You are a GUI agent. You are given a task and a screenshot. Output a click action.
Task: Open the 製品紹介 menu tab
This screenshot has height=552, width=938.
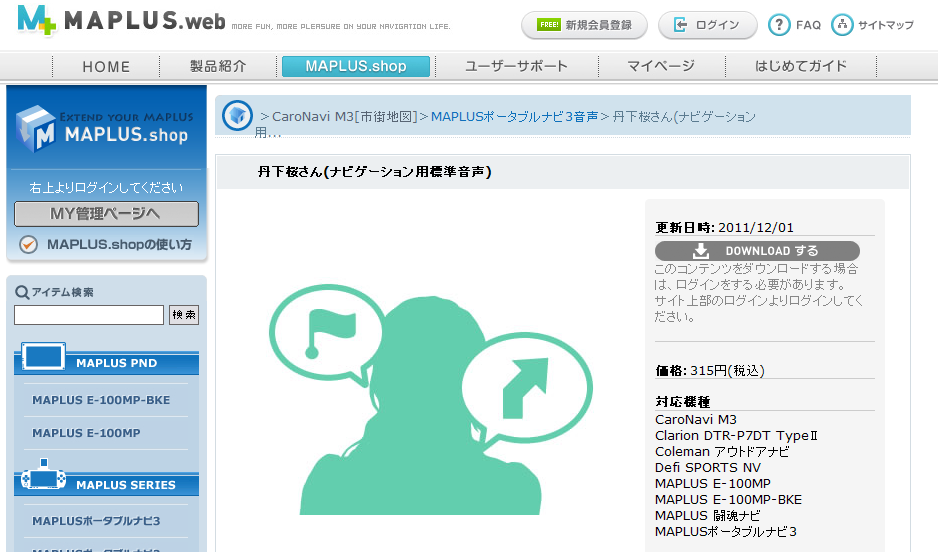(x=218, y=66)
